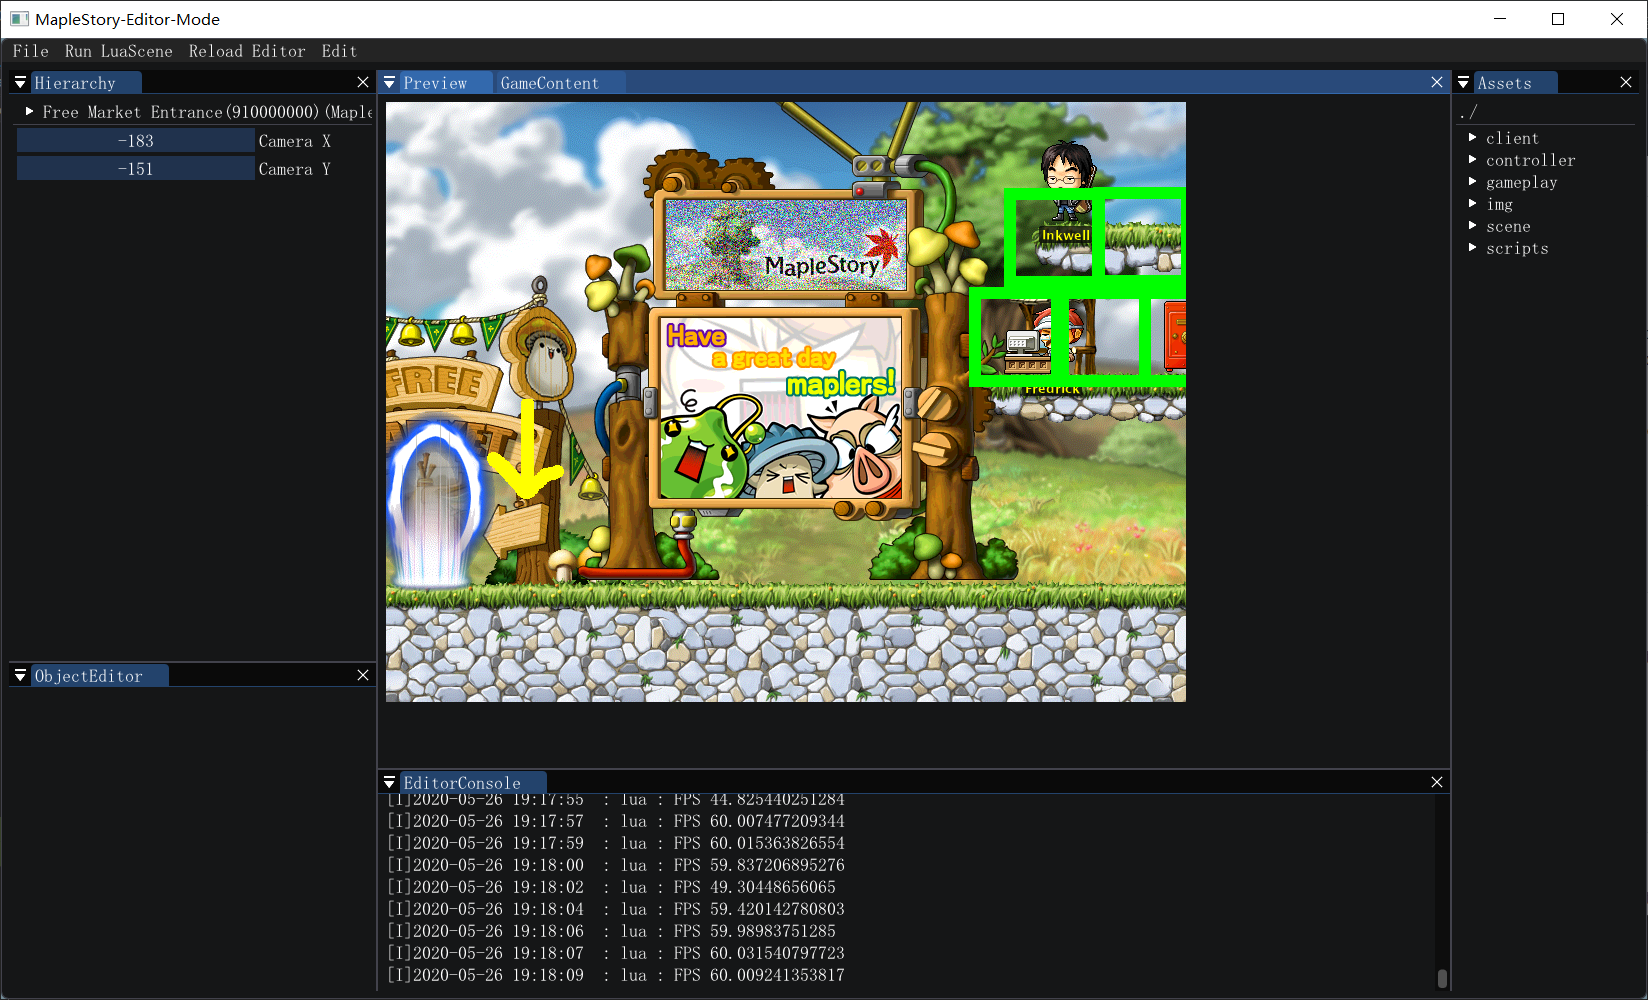This screenshot has height=1000, width=1648.
Task: Click the EditorConsole scrollbar thumb
Action: pos(1442,978)
